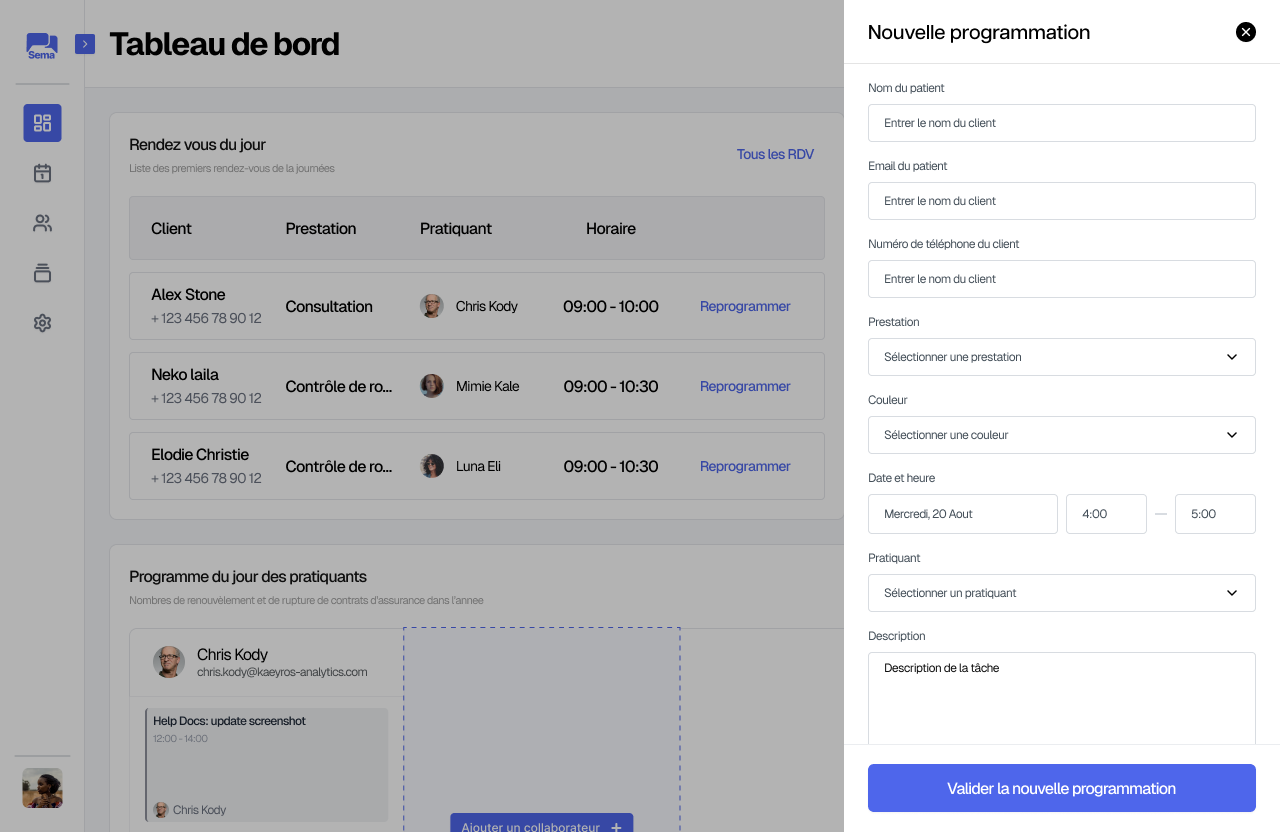Click the 5:00 end time field
Viewport: 1280px width, 832px height.
pos(1214,514)
